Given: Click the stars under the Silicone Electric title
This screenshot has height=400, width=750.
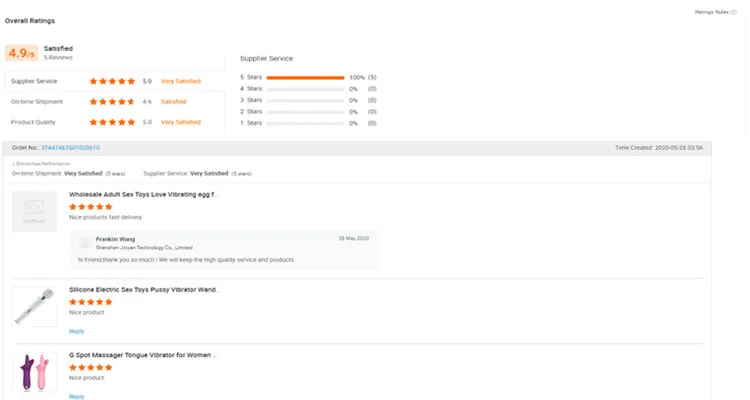Looking at the screenshot, I should [90, 301].
